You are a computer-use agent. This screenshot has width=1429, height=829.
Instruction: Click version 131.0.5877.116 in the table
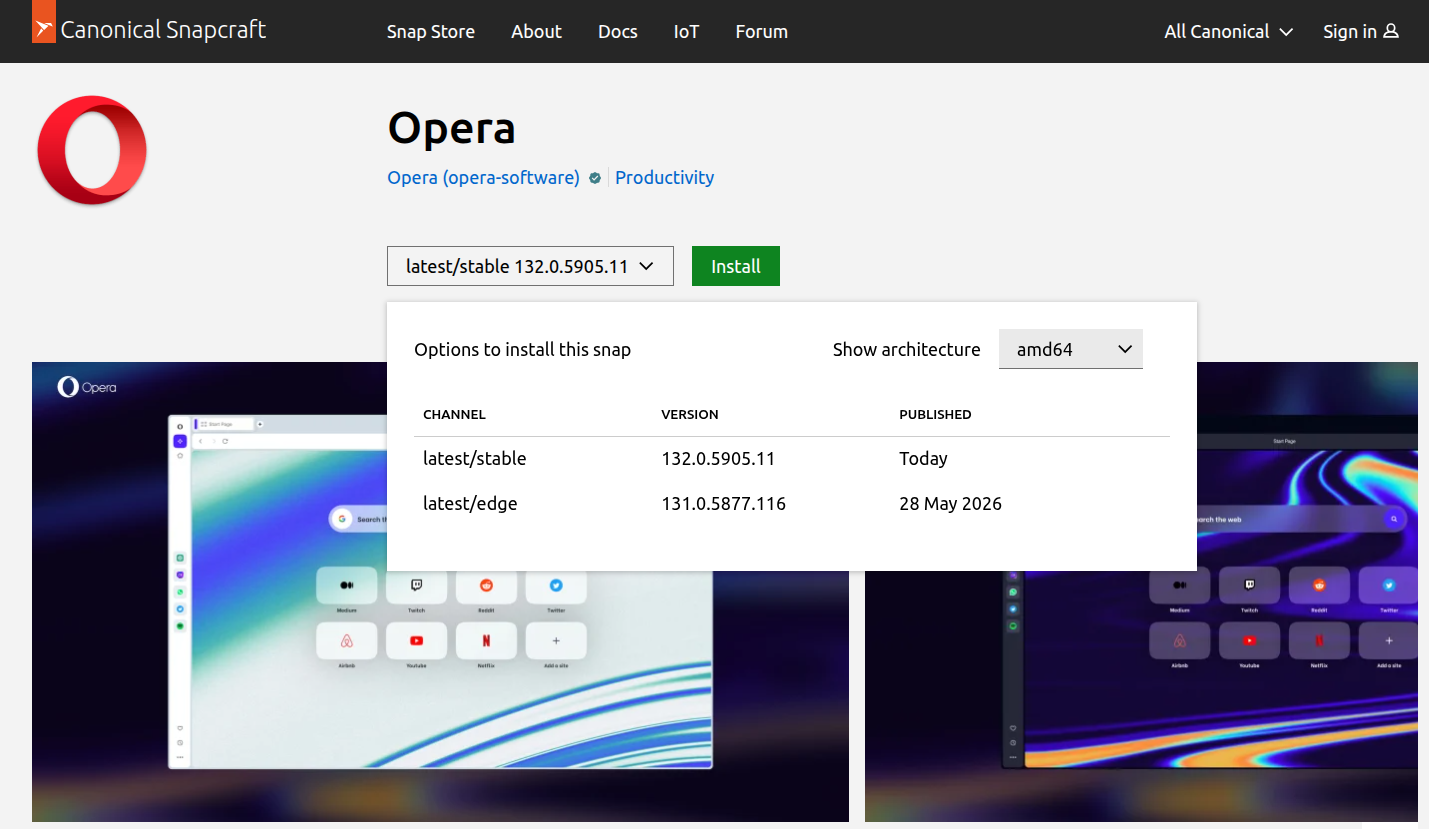(x=723, y=504)
